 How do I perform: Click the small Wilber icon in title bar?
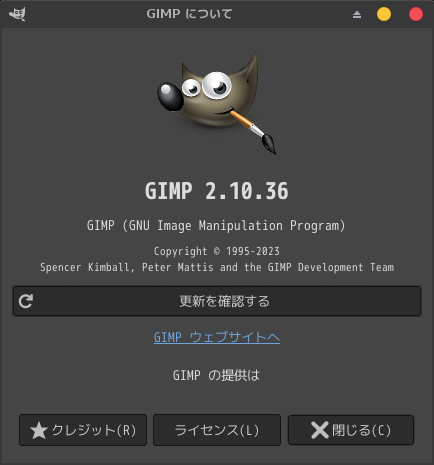coord(17,14)
